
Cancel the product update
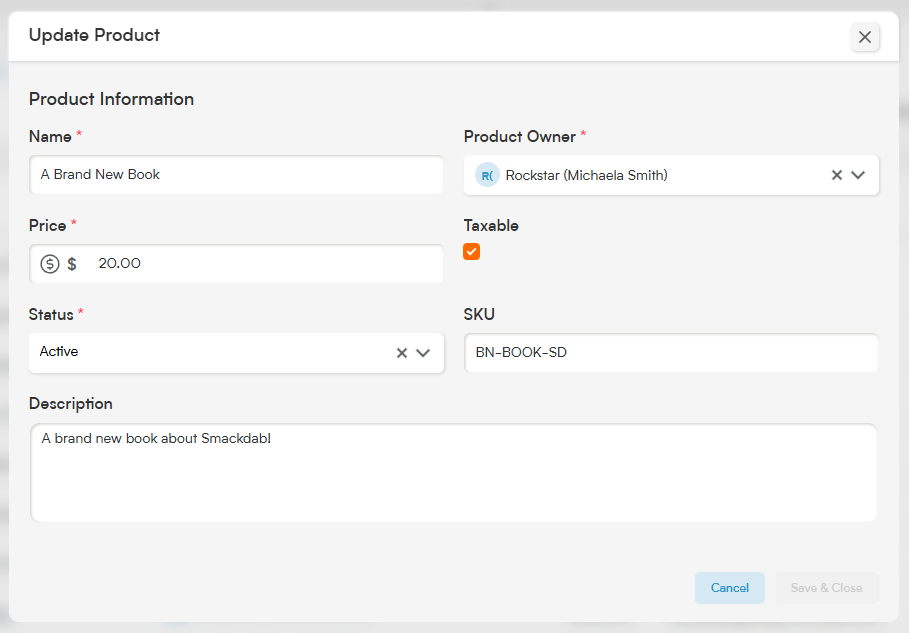pos(730,588)
